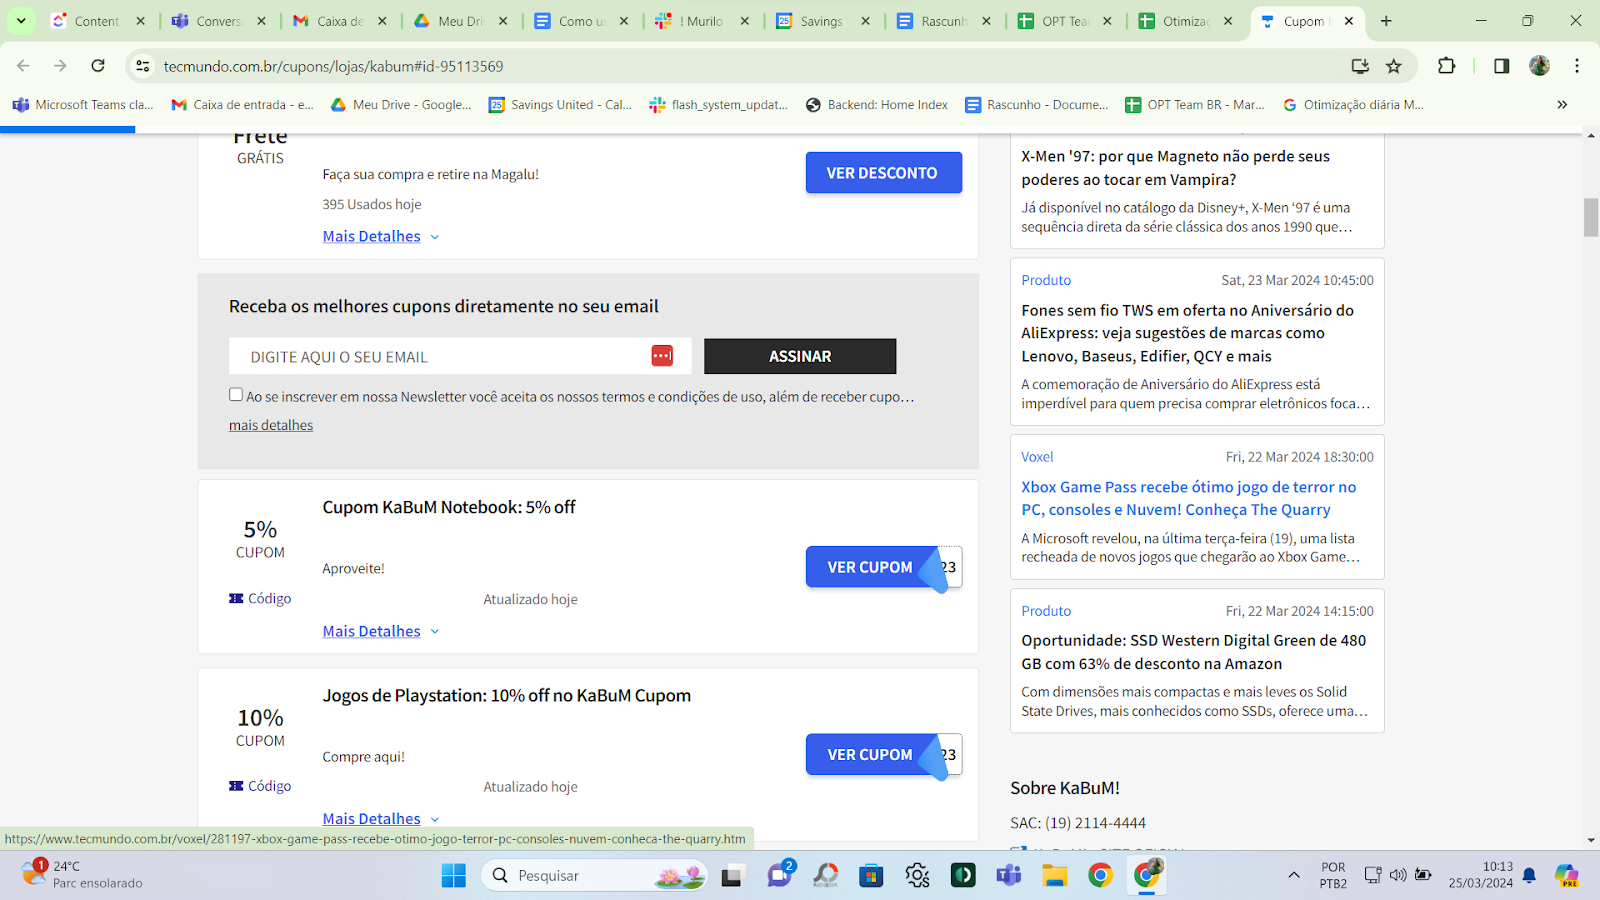Image resolution: width=1600 pixels, height=900 pixels.
Task: Click VER CUPOM for Notebook 5% off
Action: tap(871, 567)
